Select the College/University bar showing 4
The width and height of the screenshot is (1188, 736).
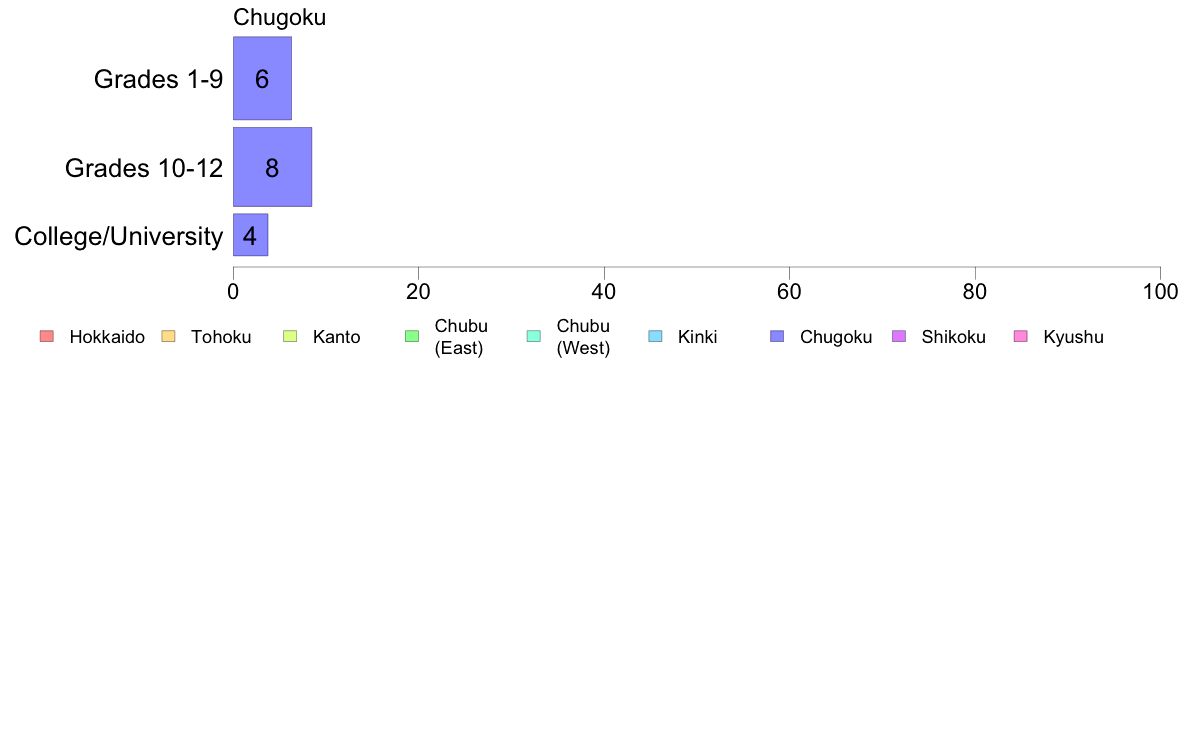pyautogui.click(x=250, y=235)
